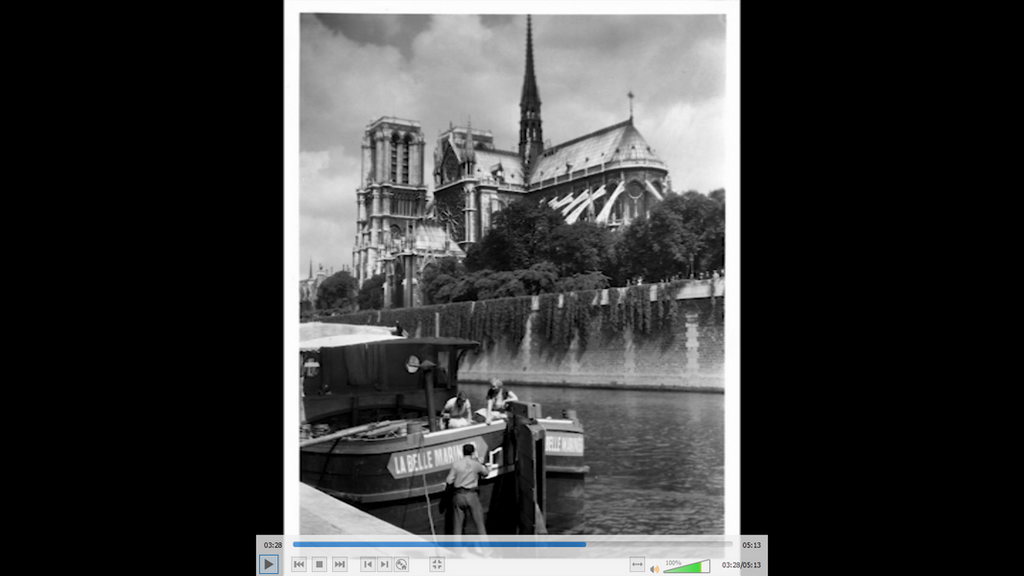Click the 05:13 duration label right of seek bar
Screen dimensions: 1024x576
[x=751, y=545]
